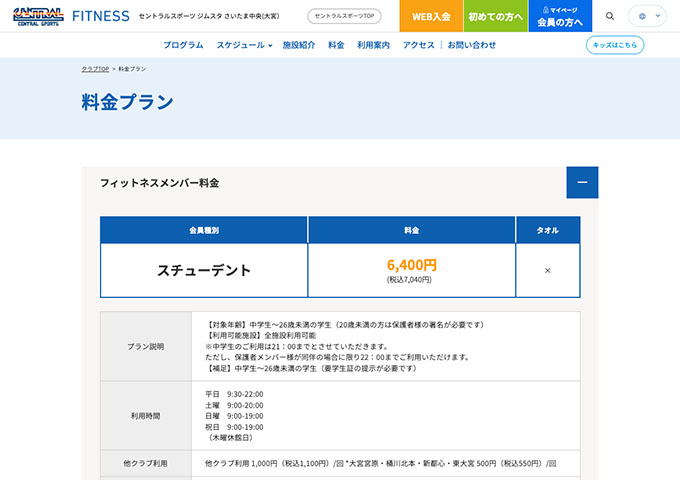This screenshot has width=680, height=480.
Task: Click the プラン説明 row label
Action: click(146, 346)
